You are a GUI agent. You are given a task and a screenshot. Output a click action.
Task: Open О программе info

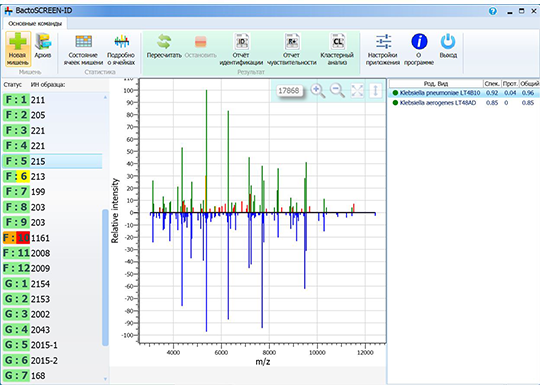pyautogui.click(x=419, y=49)
